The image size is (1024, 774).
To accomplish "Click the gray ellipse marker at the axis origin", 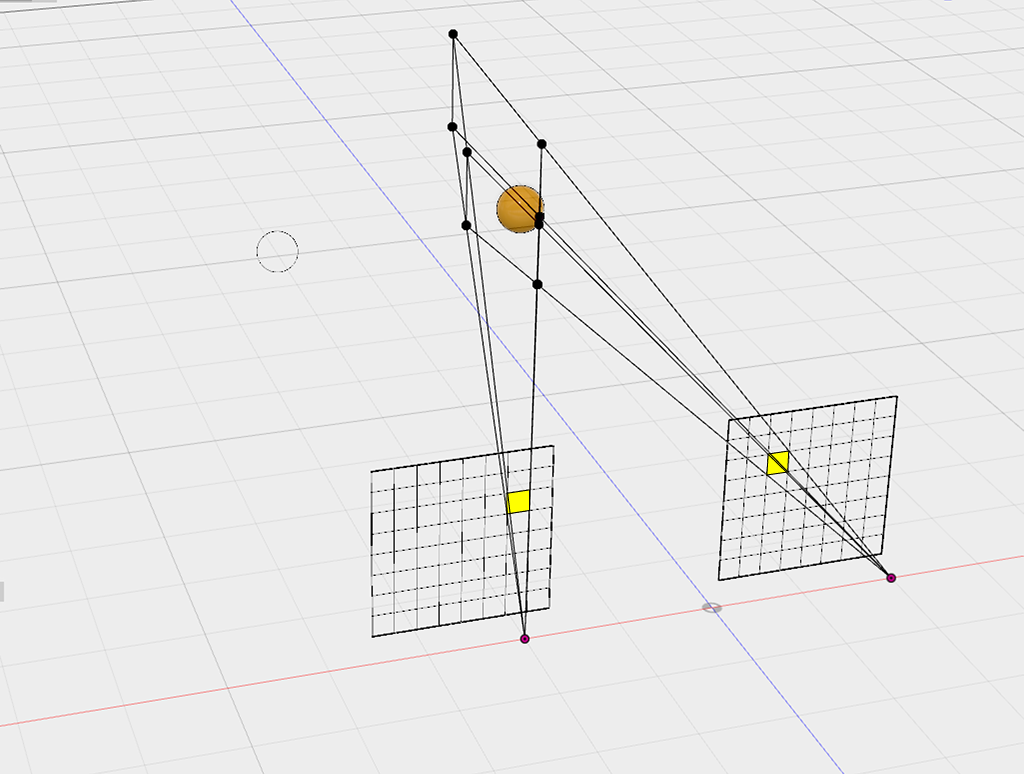I will click(712, 608).
